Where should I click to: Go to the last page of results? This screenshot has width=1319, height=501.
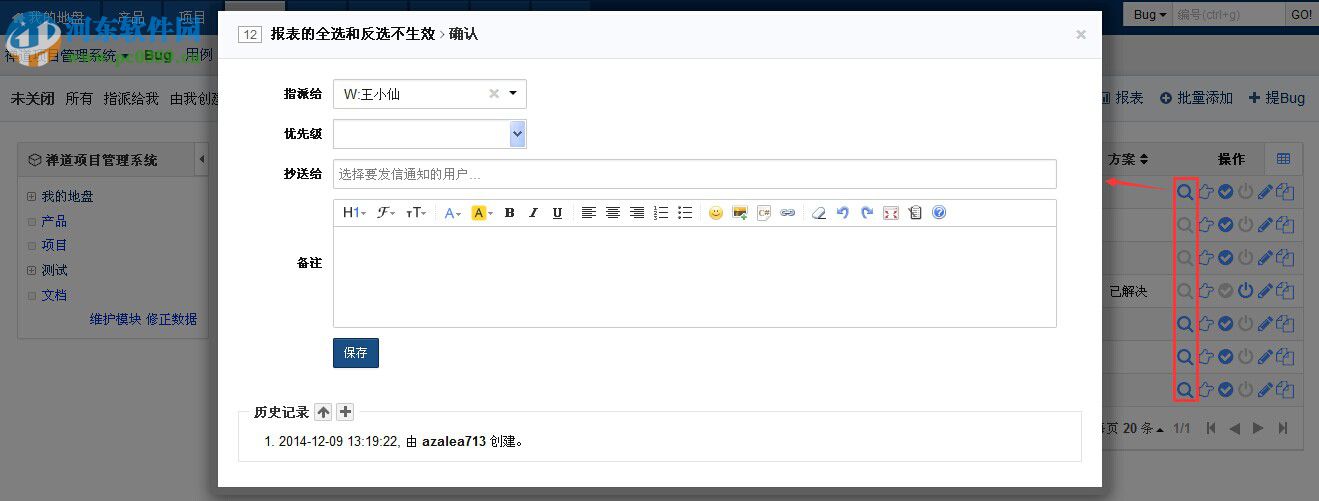coord(1283,428)
